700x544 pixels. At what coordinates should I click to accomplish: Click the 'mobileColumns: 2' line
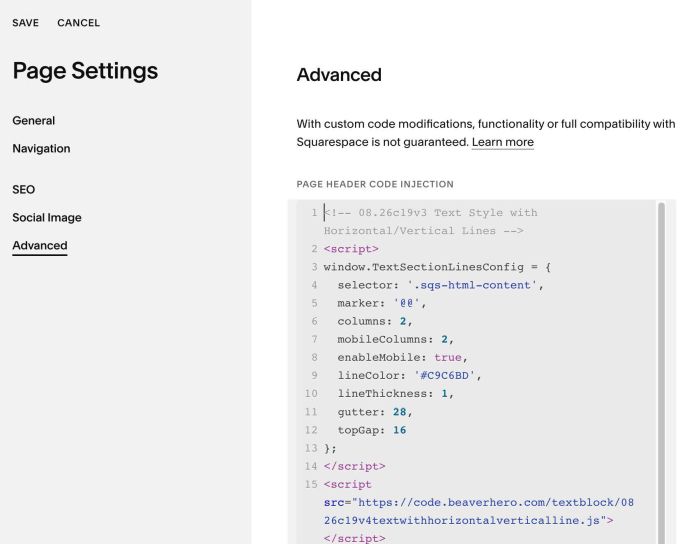click(396, 340)
